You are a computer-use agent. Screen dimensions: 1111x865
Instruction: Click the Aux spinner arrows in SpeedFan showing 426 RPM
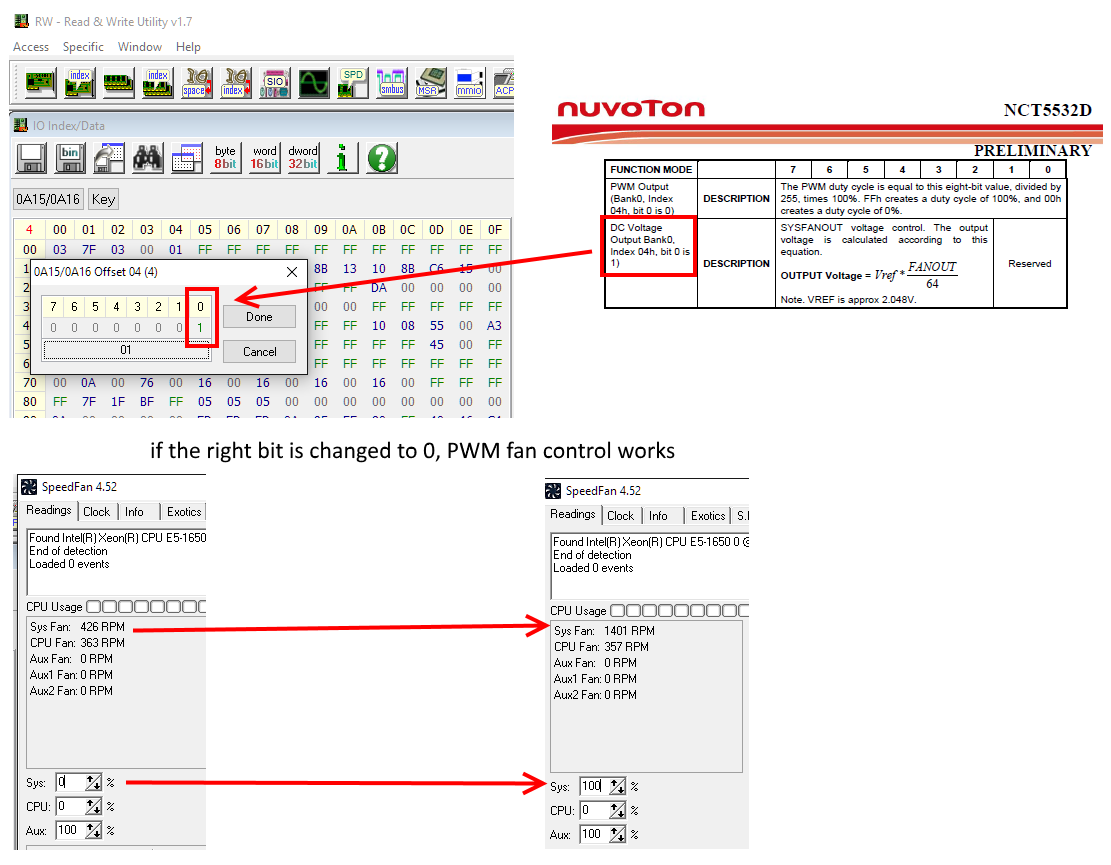[x=94, y=830]
